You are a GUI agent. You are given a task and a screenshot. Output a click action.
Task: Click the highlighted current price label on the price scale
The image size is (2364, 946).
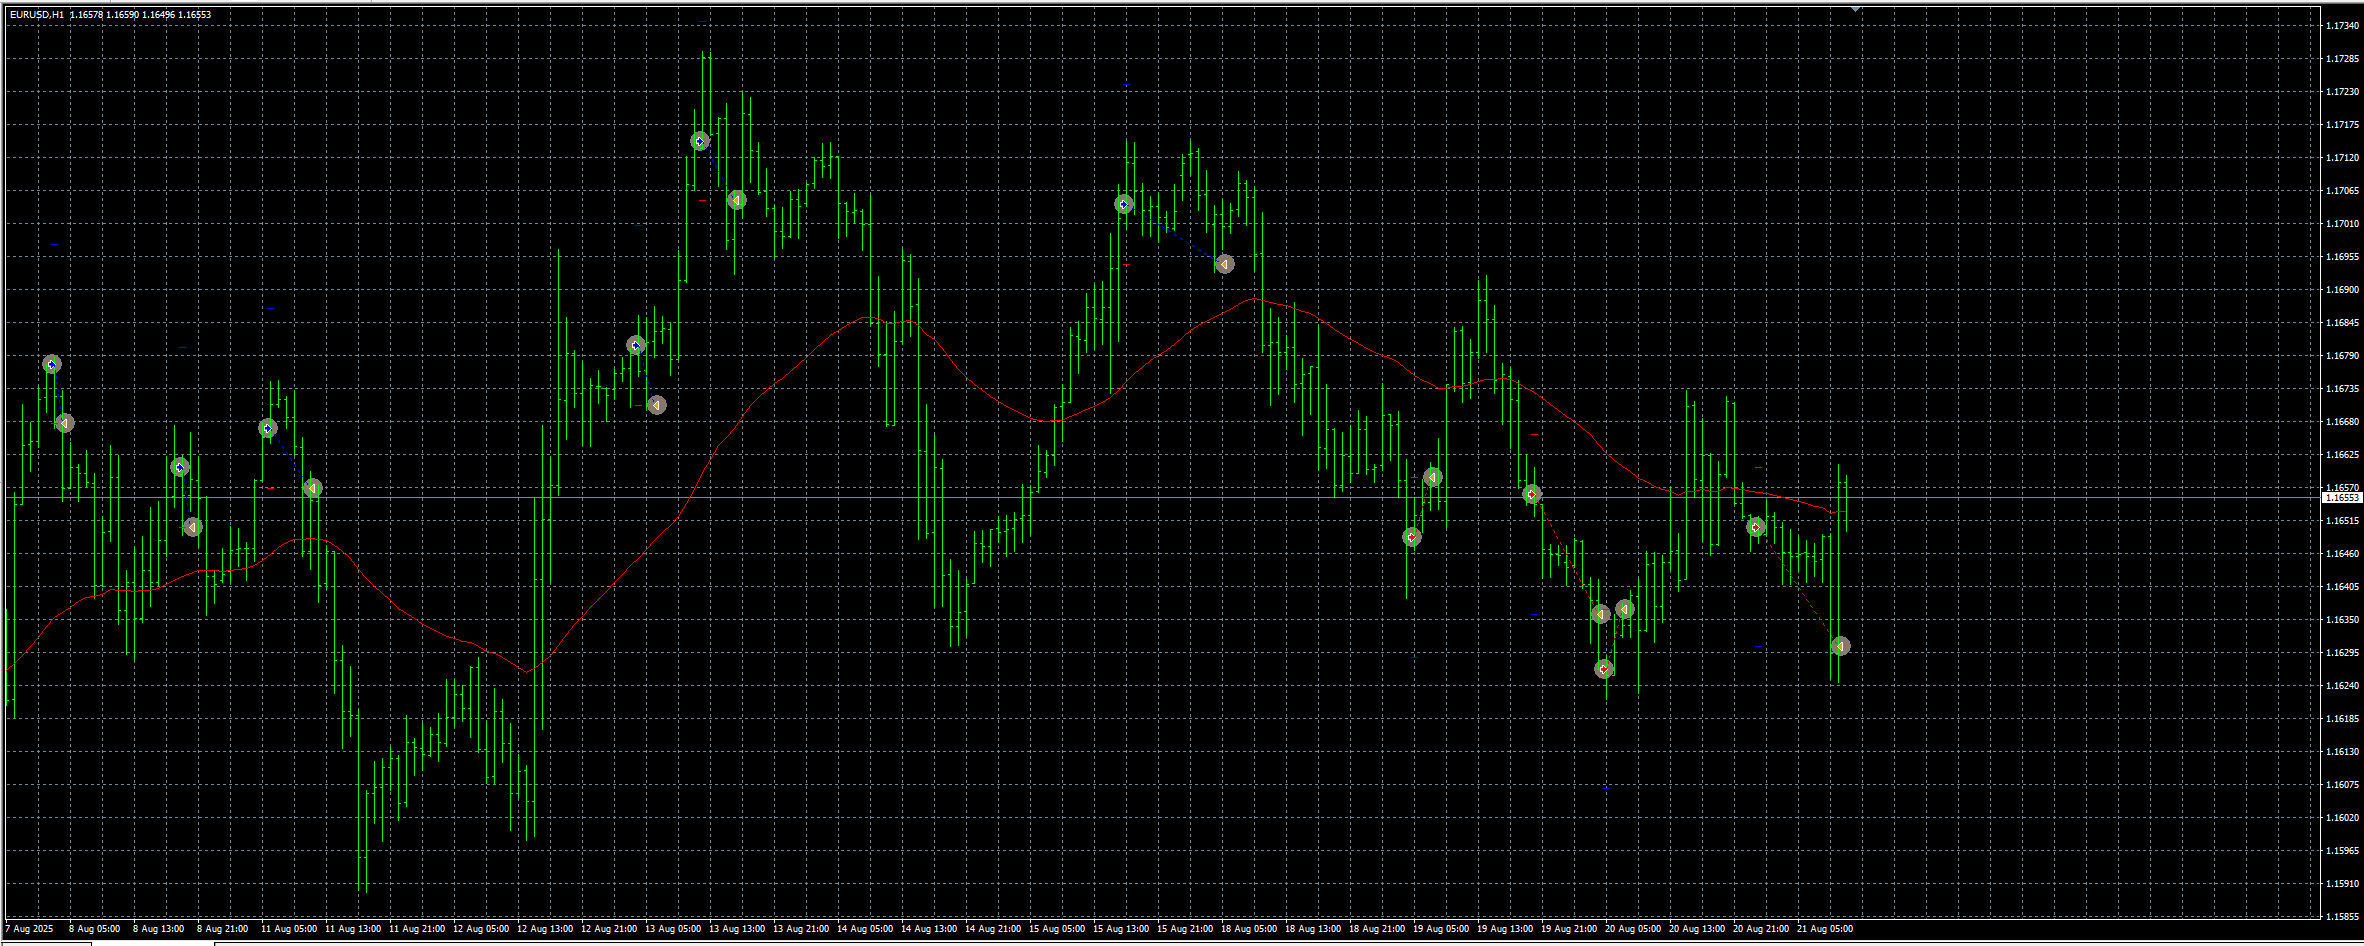coord(2342,497)
